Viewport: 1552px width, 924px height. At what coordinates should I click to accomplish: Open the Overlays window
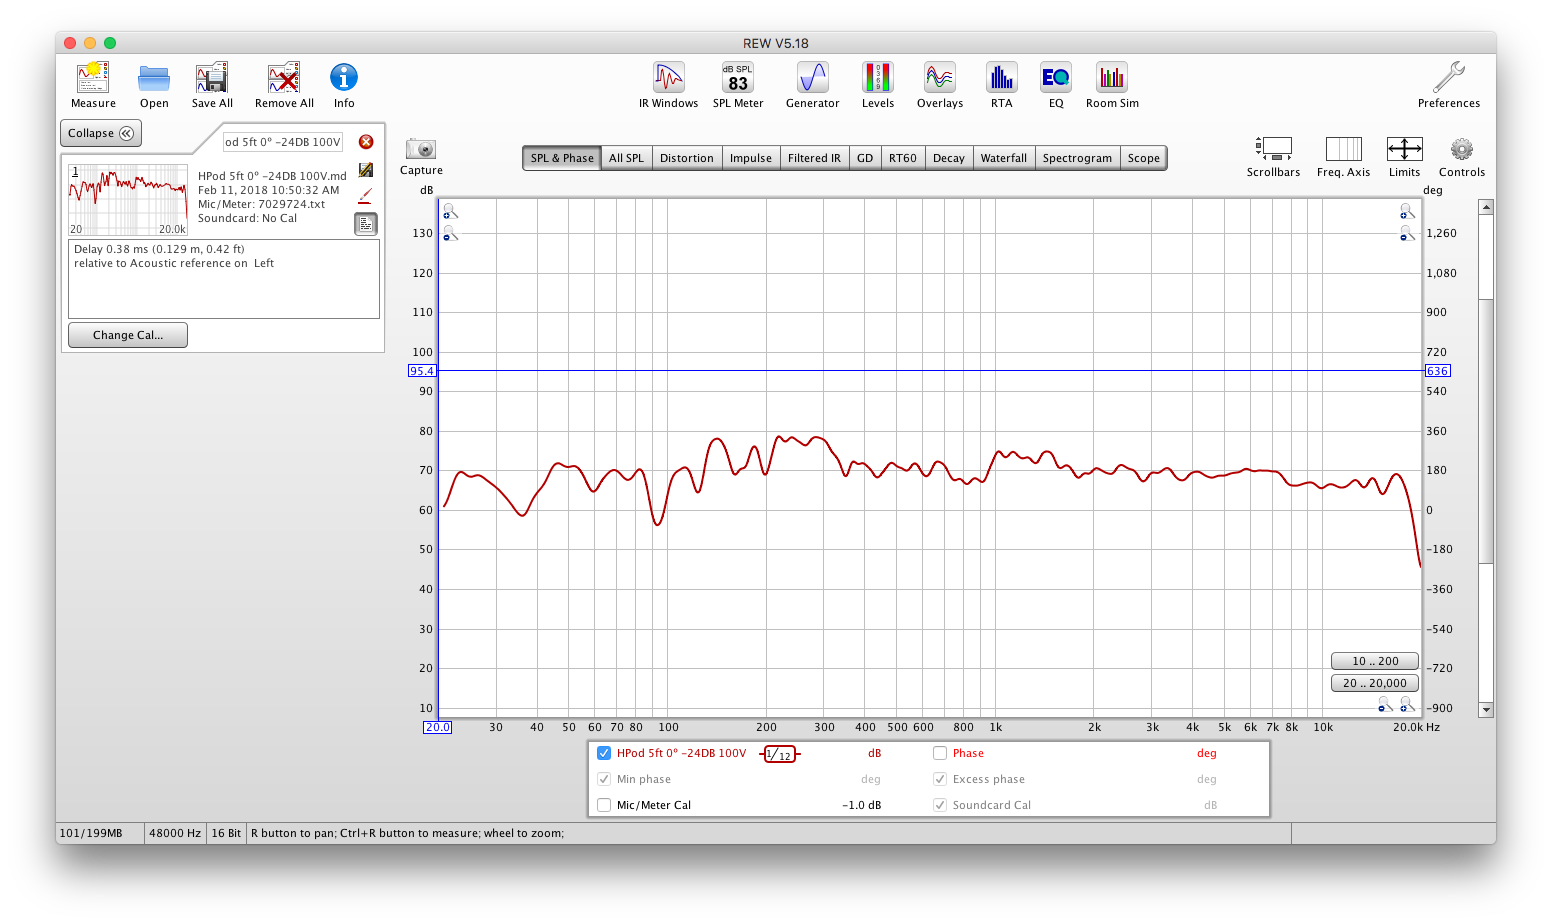(x=940, y=85)
